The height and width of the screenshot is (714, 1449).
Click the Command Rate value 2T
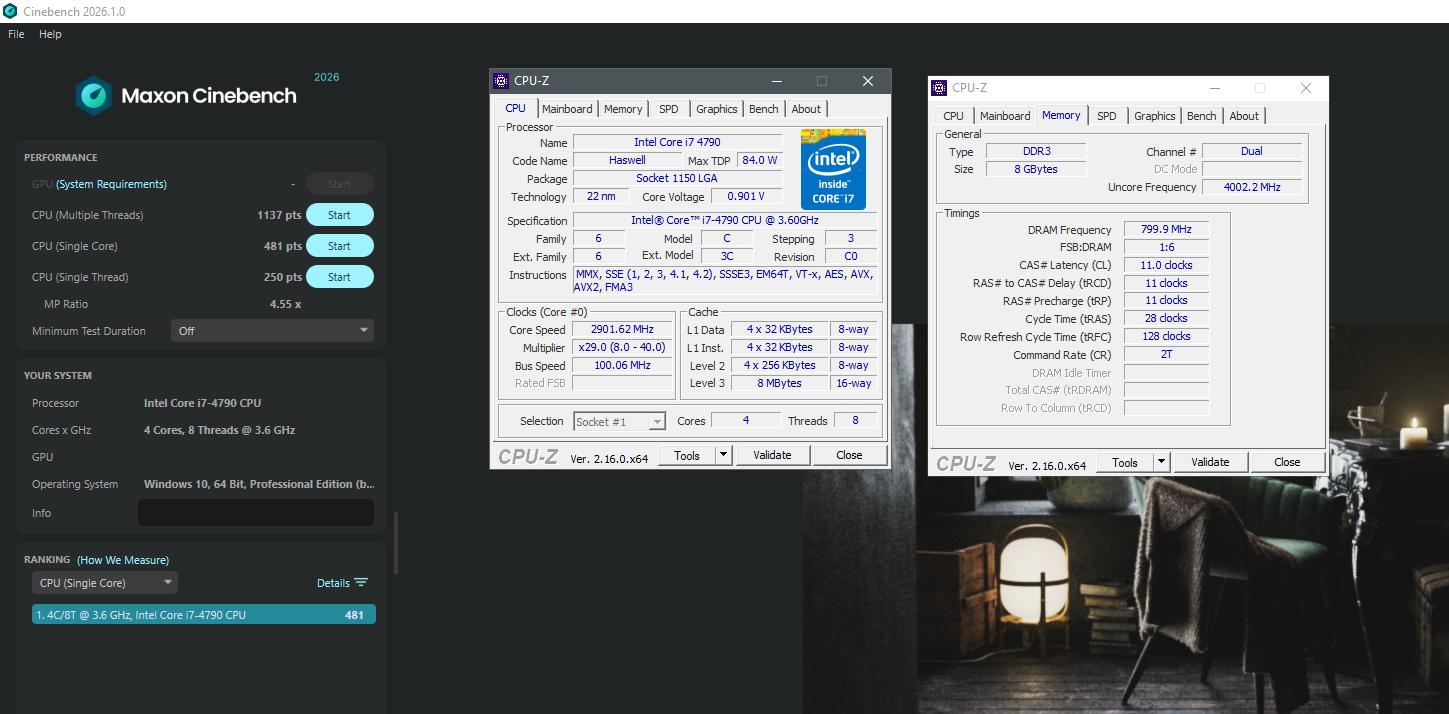(x=1166, y=354)
